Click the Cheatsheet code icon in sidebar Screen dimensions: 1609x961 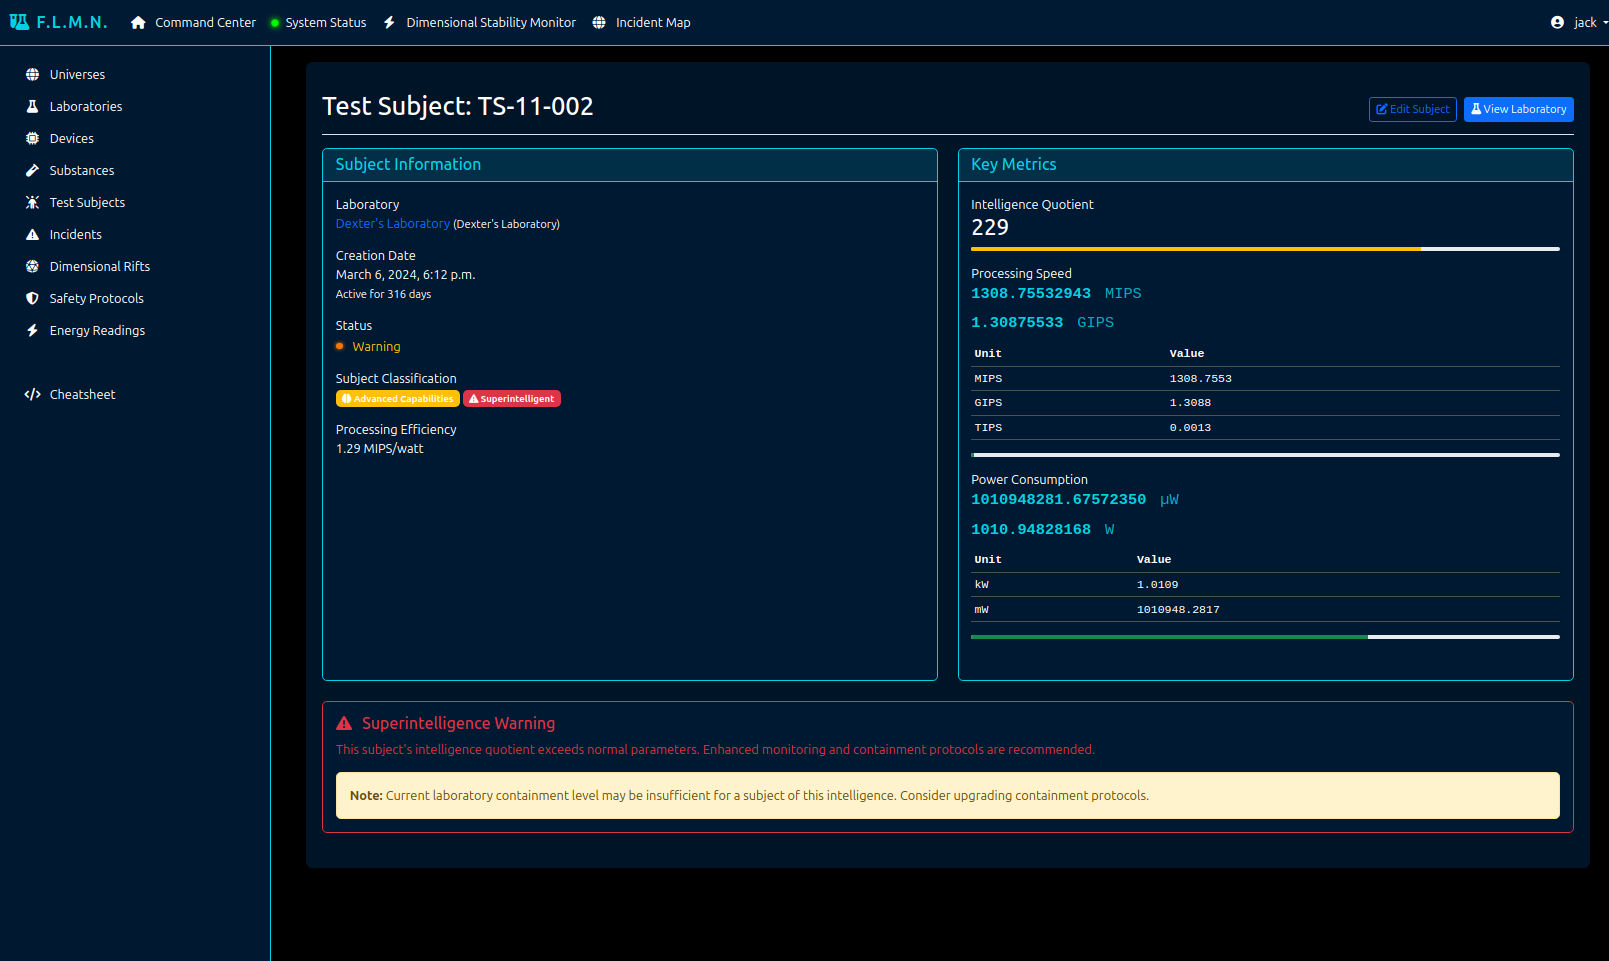click(x=32, y=394)
